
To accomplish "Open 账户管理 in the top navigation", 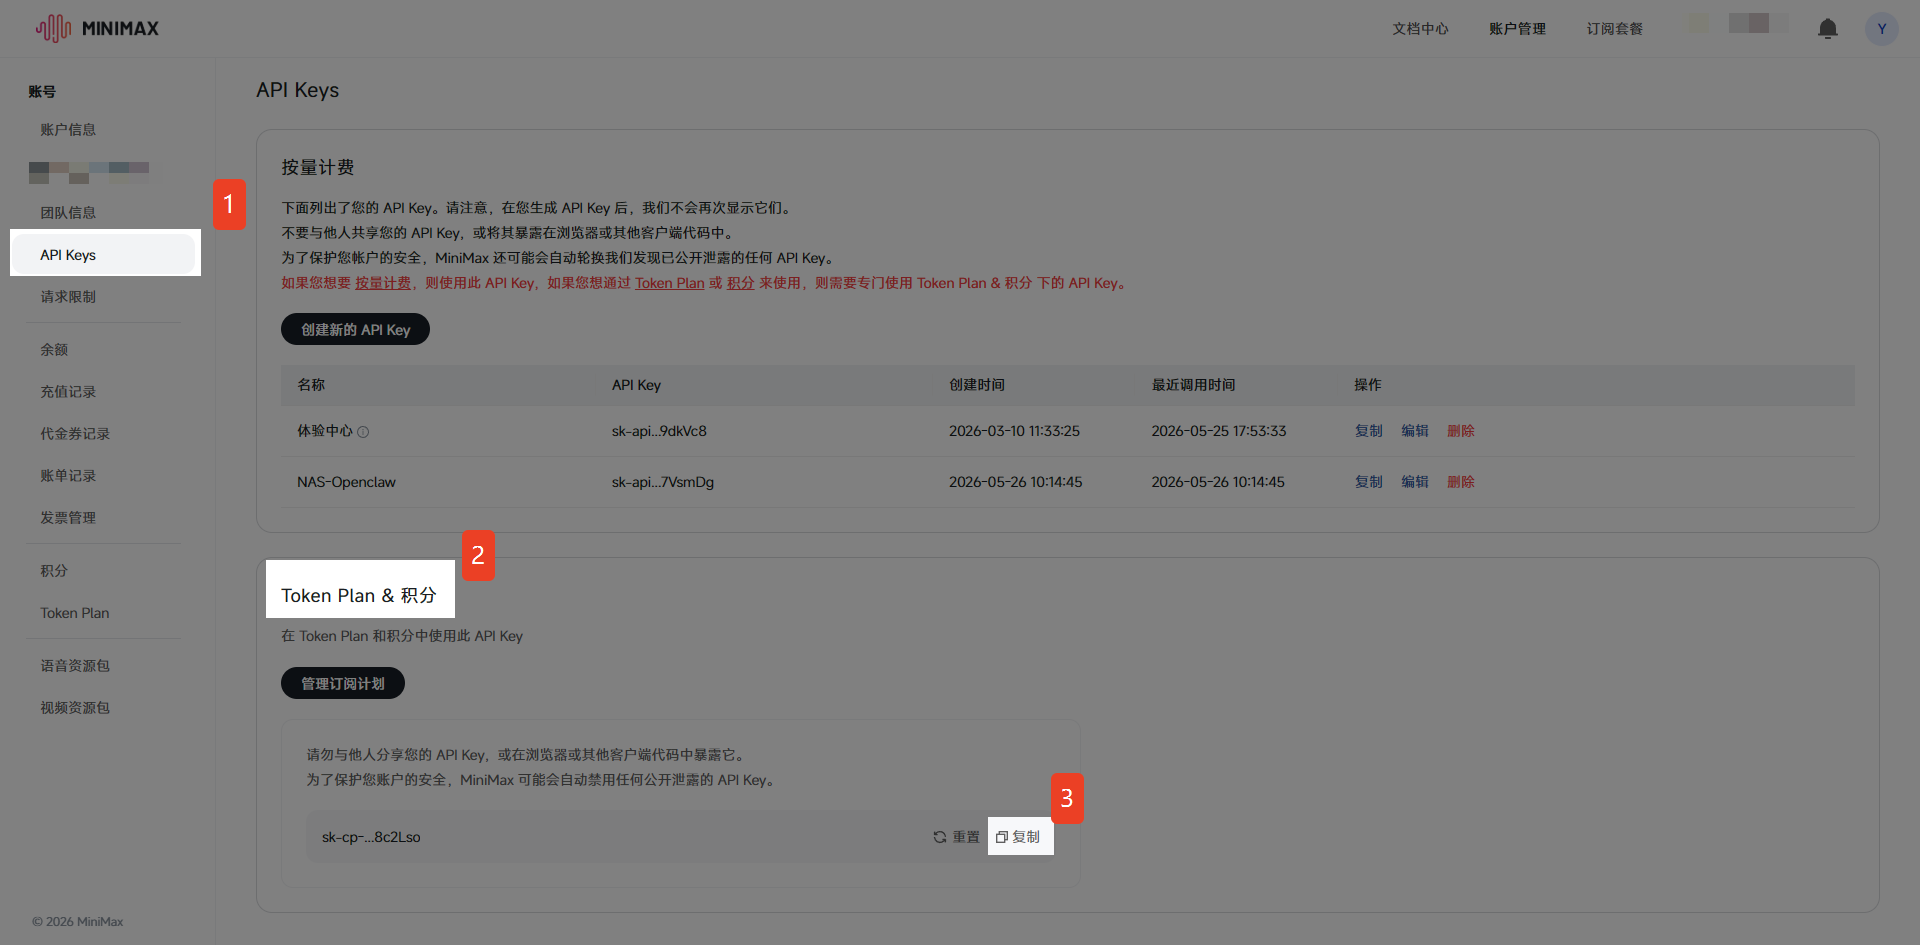I will (1517, 29).
